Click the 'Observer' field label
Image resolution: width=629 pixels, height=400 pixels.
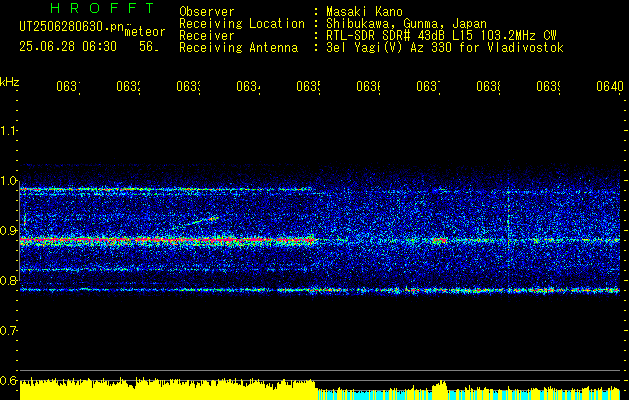click(x=207, y=12)
